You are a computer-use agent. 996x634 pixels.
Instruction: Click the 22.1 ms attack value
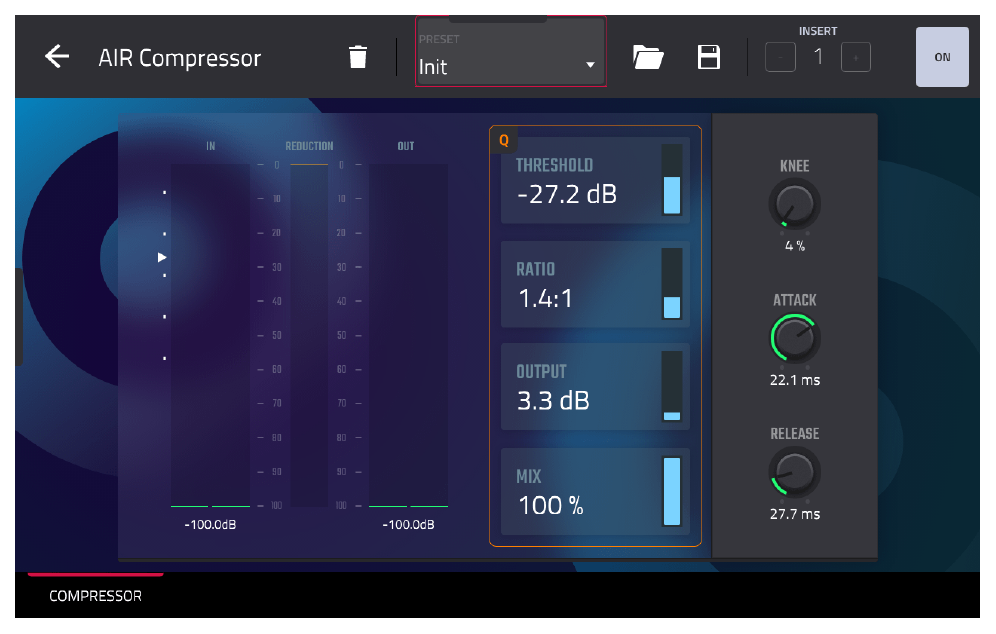(x=795, y=380)
